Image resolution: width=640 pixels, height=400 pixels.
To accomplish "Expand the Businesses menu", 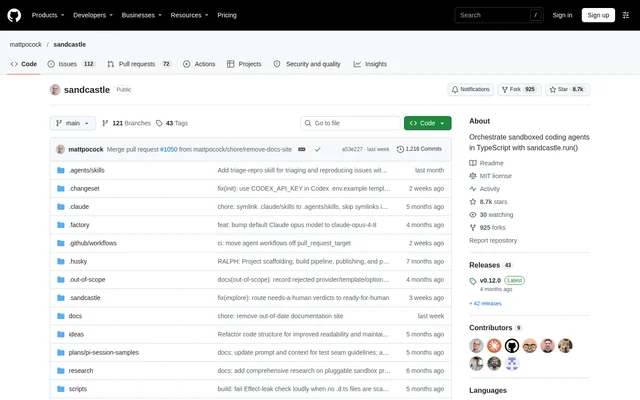I will coord(141,15).
